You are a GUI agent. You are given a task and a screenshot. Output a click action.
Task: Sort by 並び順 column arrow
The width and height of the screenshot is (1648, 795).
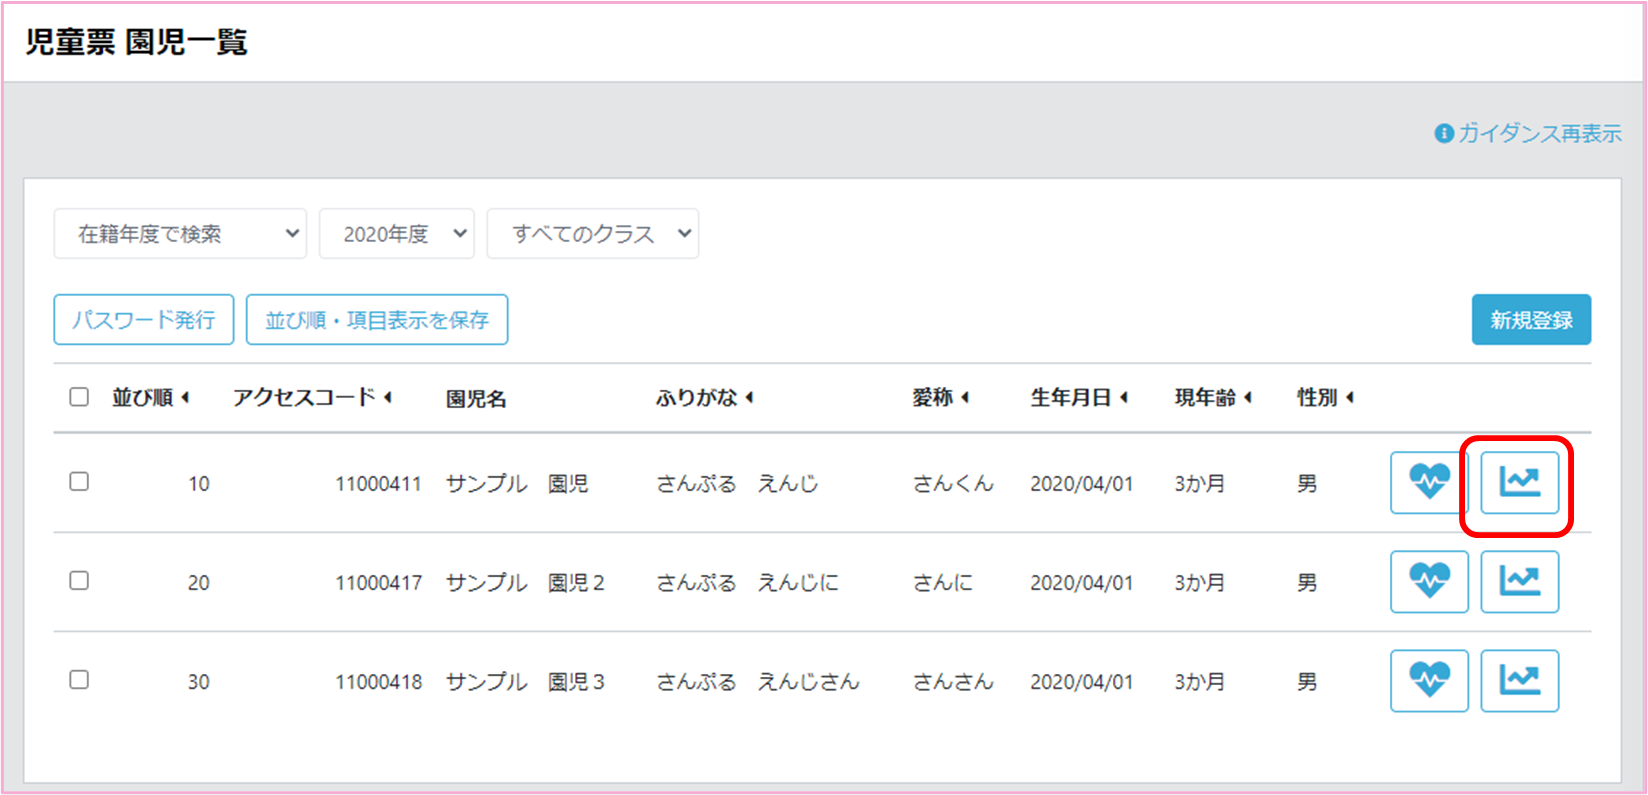[x=186, y=398]
